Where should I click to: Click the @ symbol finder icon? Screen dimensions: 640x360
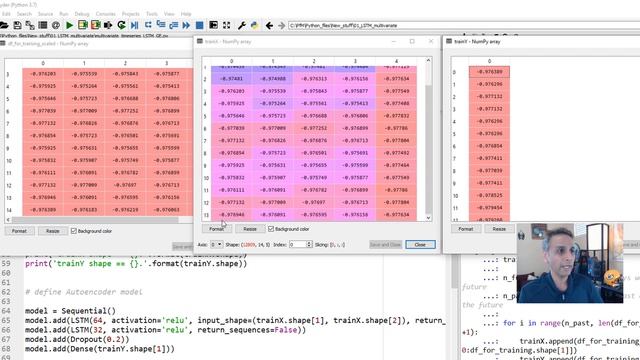click(56, 25)
